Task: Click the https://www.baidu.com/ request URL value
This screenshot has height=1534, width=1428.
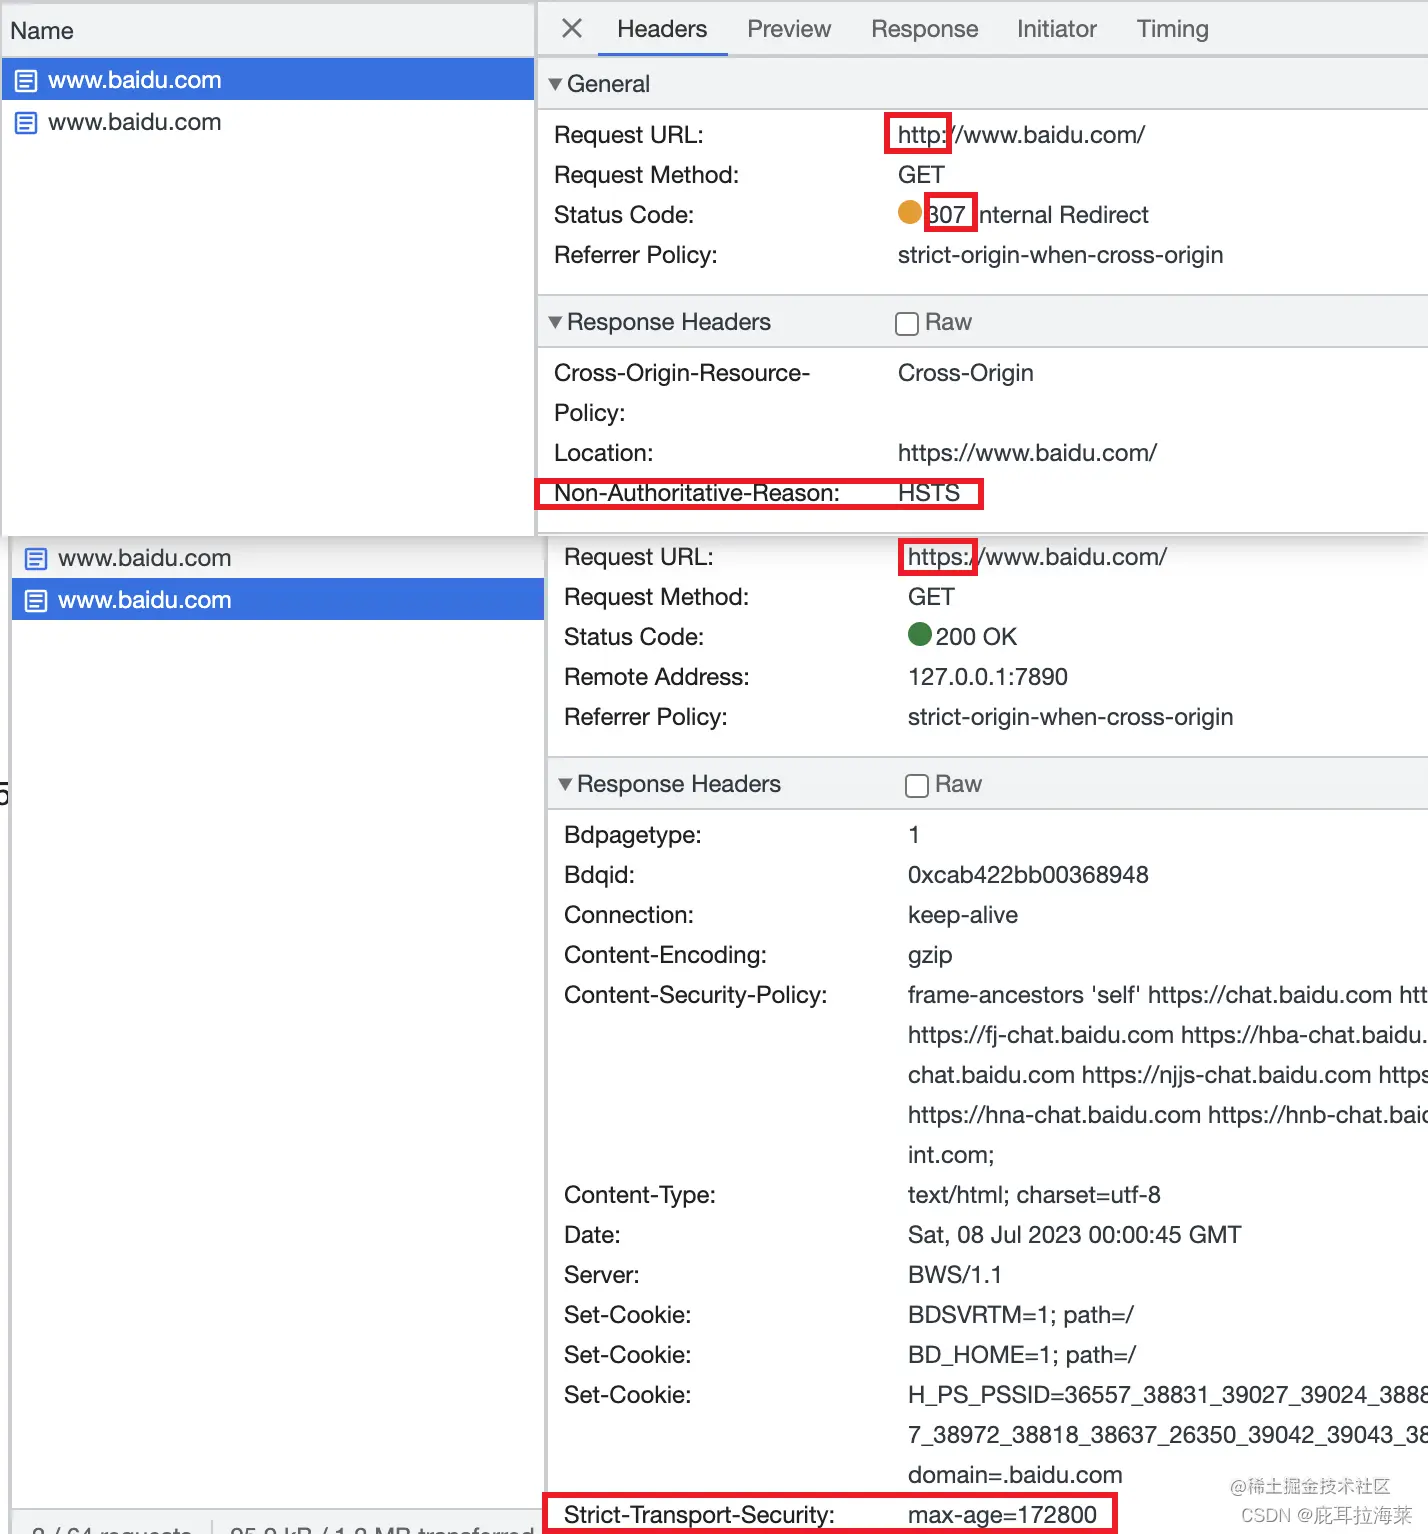Action: coord(1037,556)
